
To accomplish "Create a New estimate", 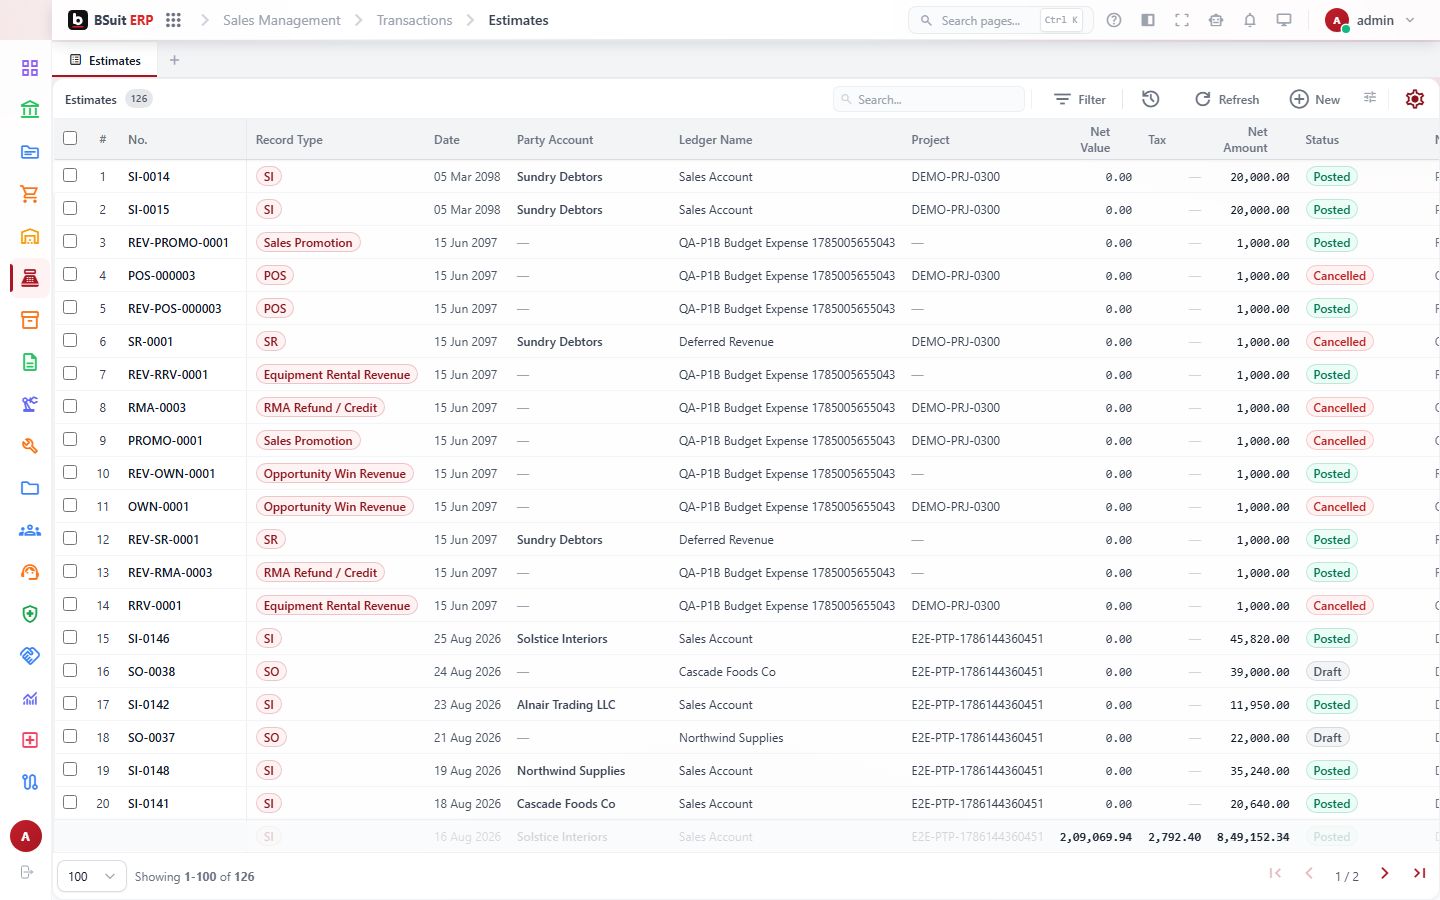I will click(x=1315, y=99).
